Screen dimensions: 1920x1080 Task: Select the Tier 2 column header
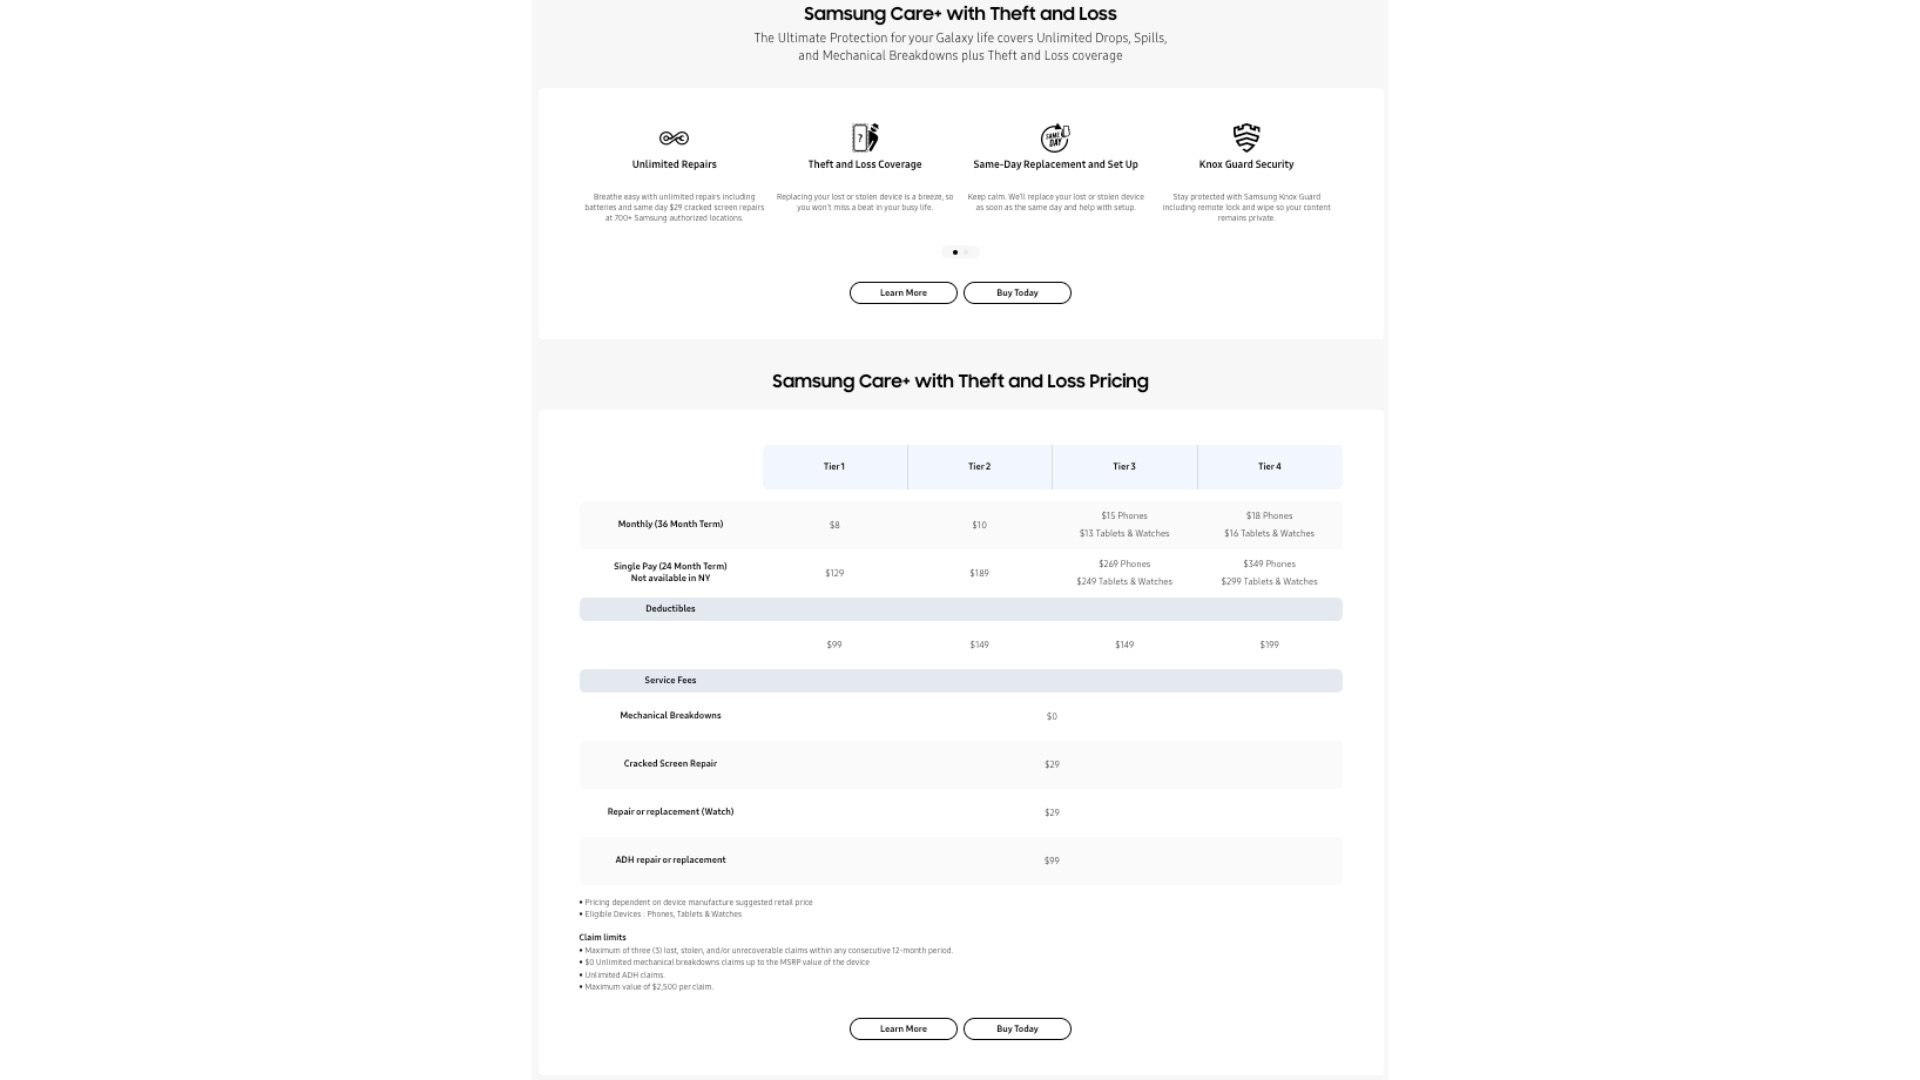coord(979,467)
